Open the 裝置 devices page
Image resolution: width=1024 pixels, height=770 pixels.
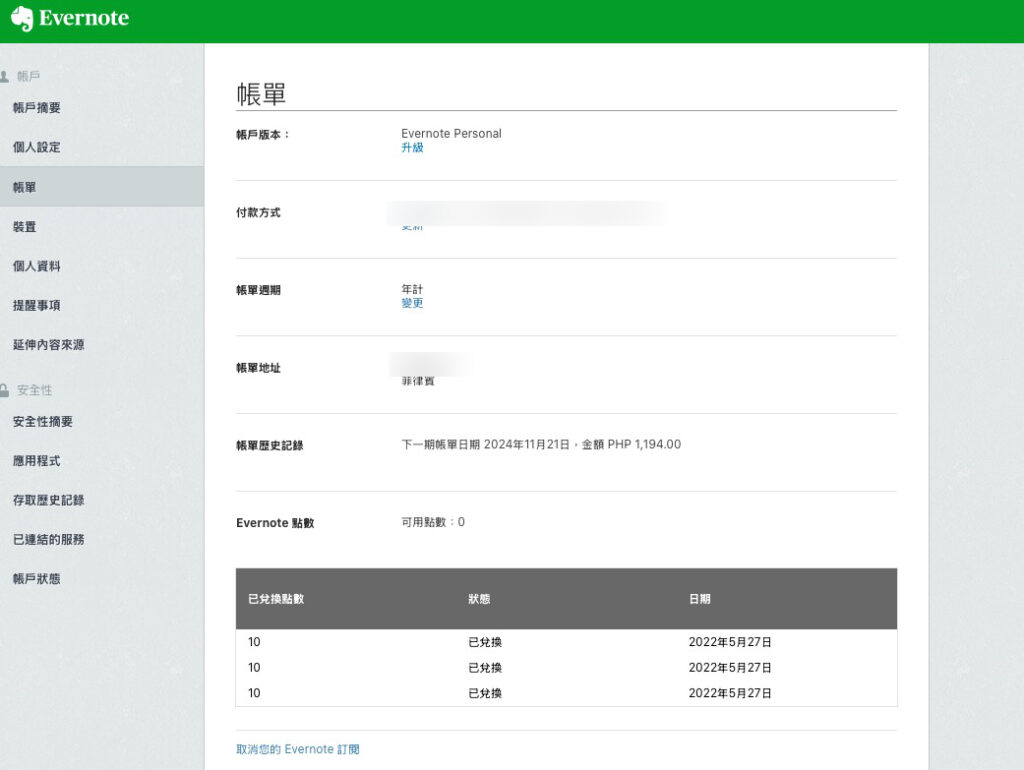[26, 226]
